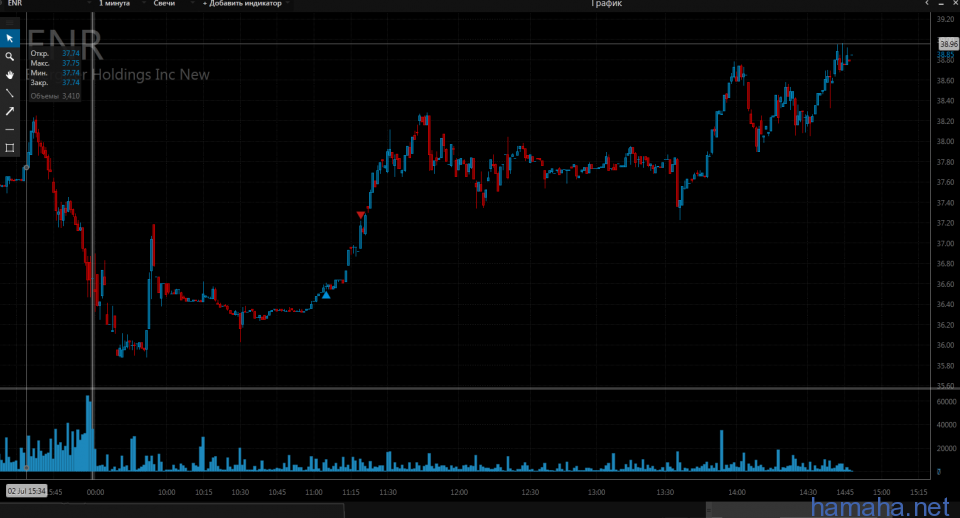
Task: Click the 39.20 price axis label
Action: [945, 20]
